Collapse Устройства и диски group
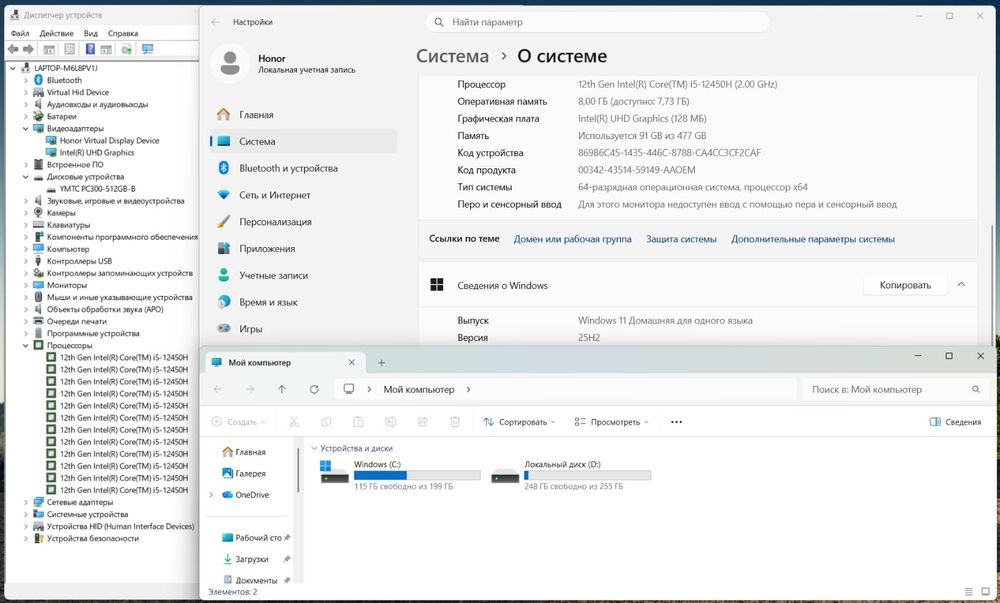 click(314, 448)
